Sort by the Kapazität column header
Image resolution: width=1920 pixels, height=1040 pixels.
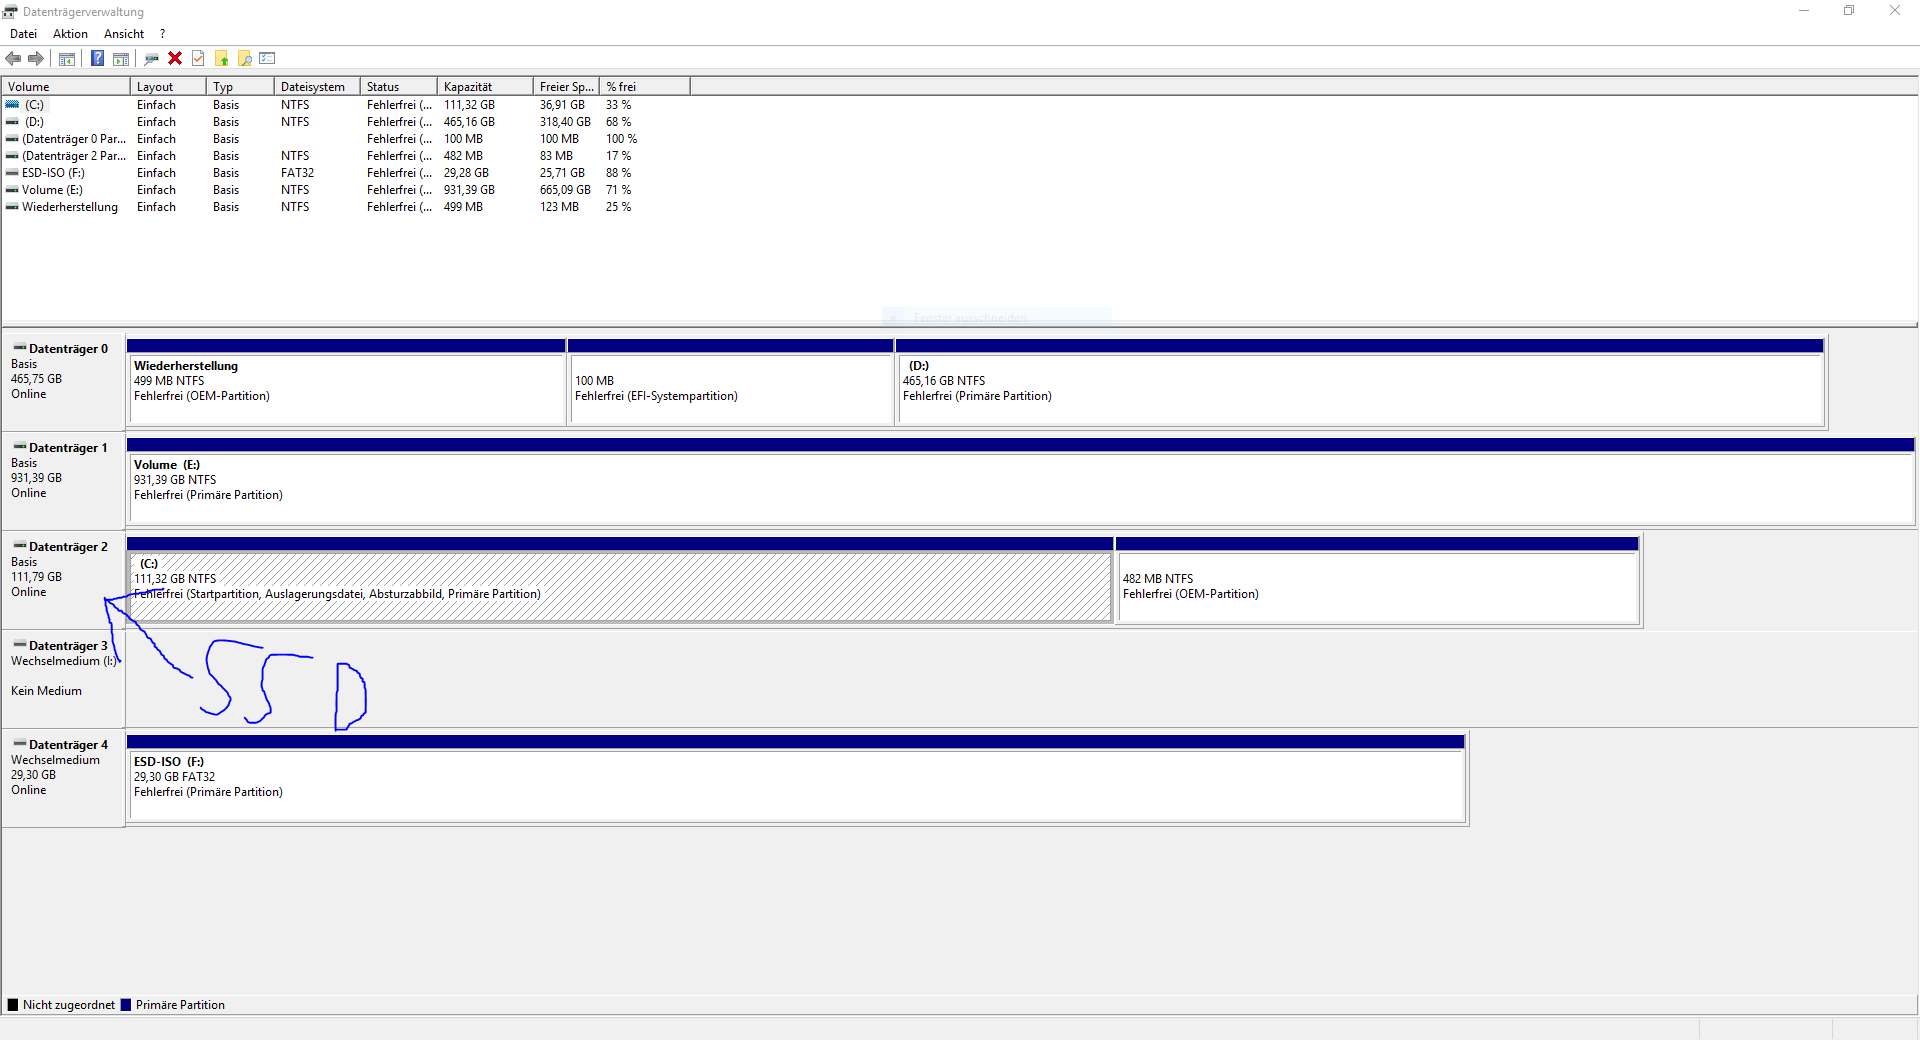click(485, 87)
